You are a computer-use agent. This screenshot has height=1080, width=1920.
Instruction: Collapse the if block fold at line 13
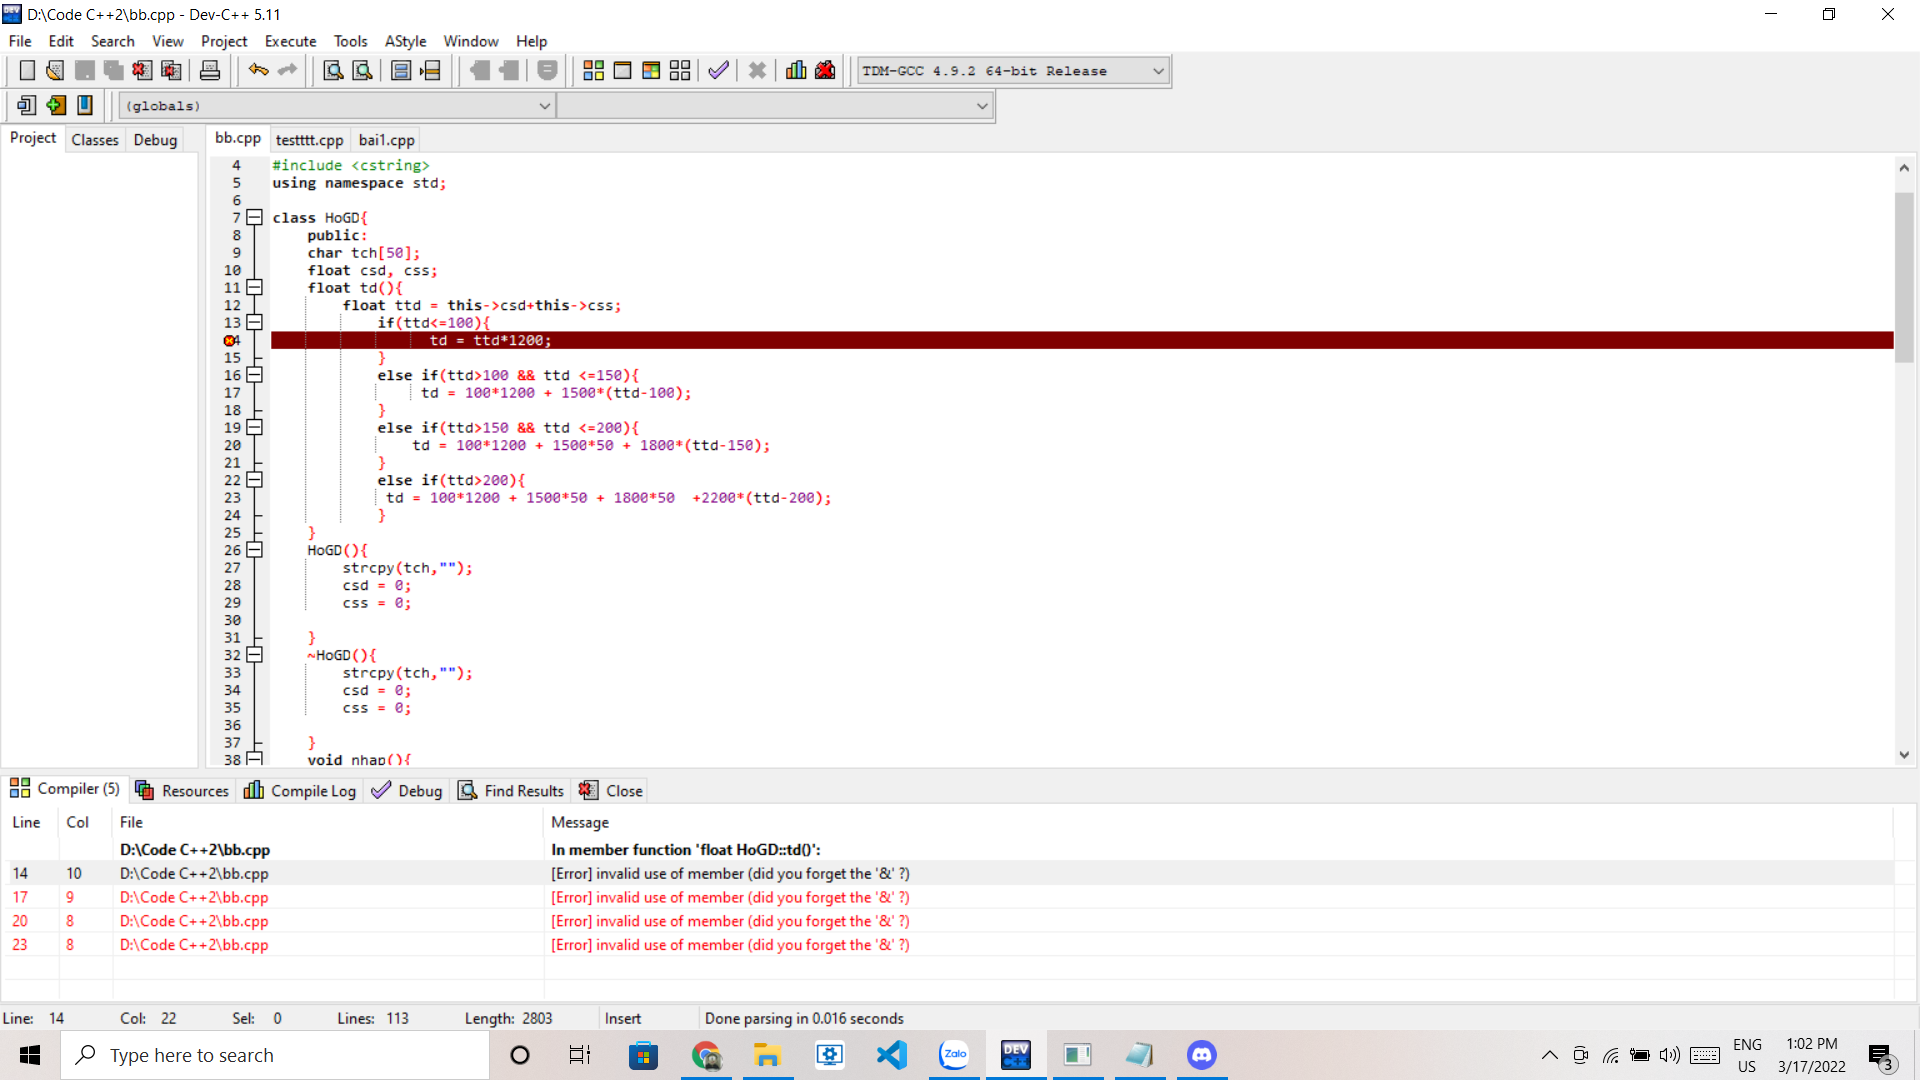point(254,322)
